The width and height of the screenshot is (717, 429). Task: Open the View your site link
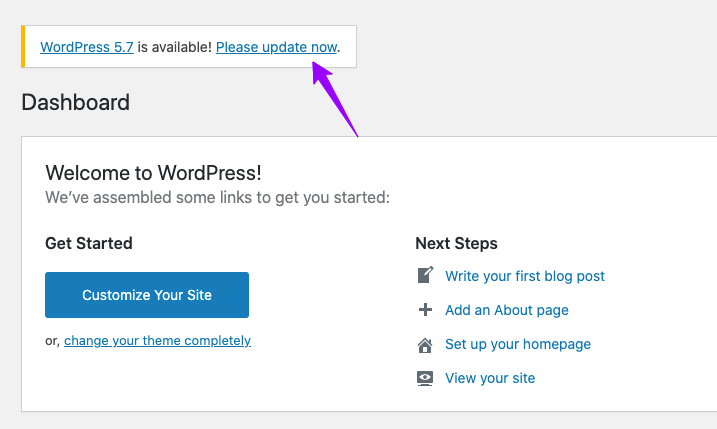point(490,378)
